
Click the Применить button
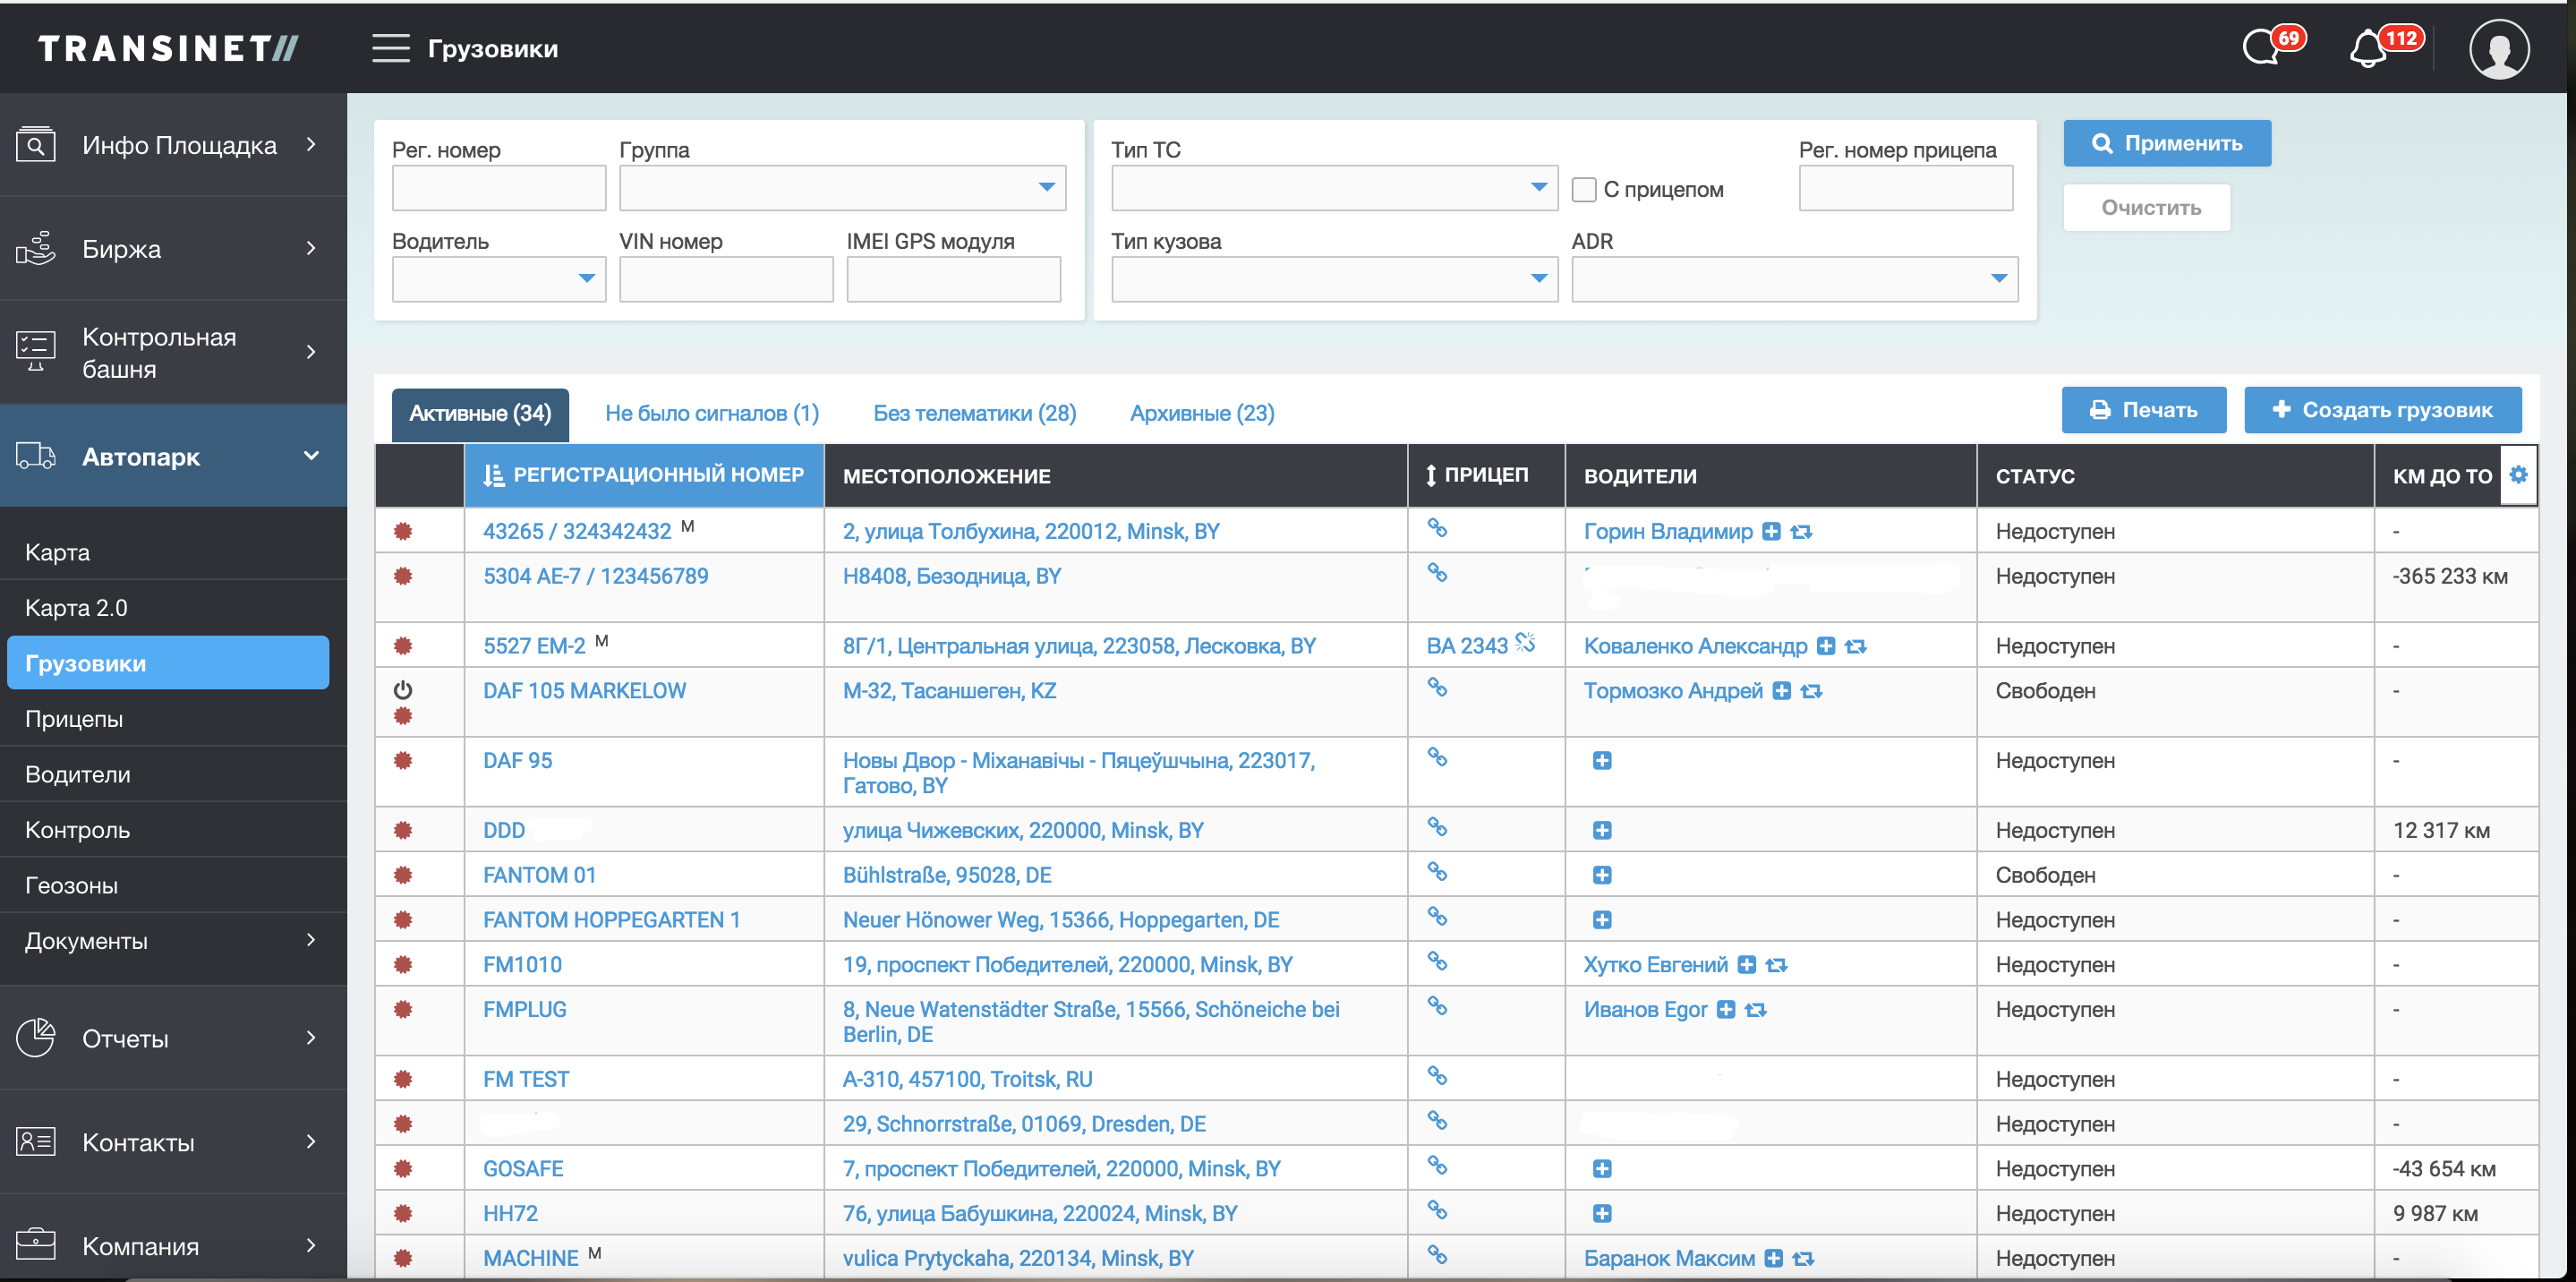pyautogui.click(x=2167, y=144)
